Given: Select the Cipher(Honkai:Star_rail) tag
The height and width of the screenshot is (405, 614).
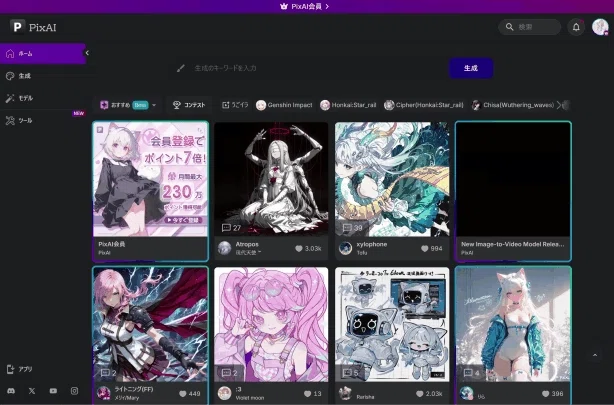Looking at the screenshot, I should click(x=424, y=105).
